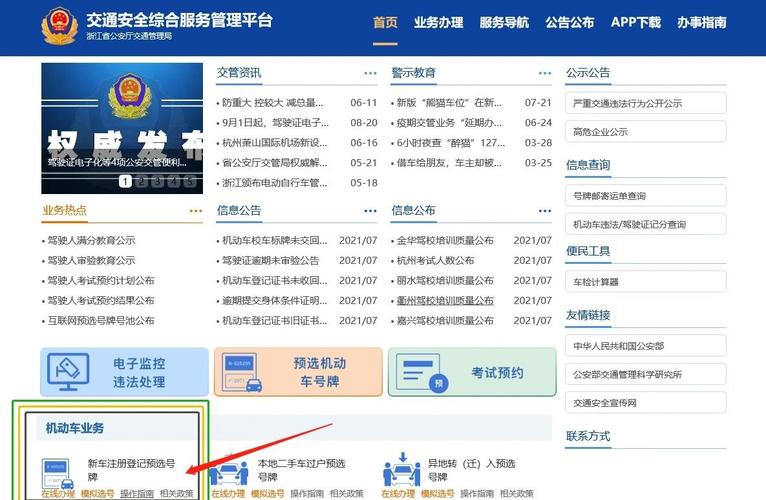766x500 pixels.
Task: Open the 服务导航 menu
Action: point(504,22)
